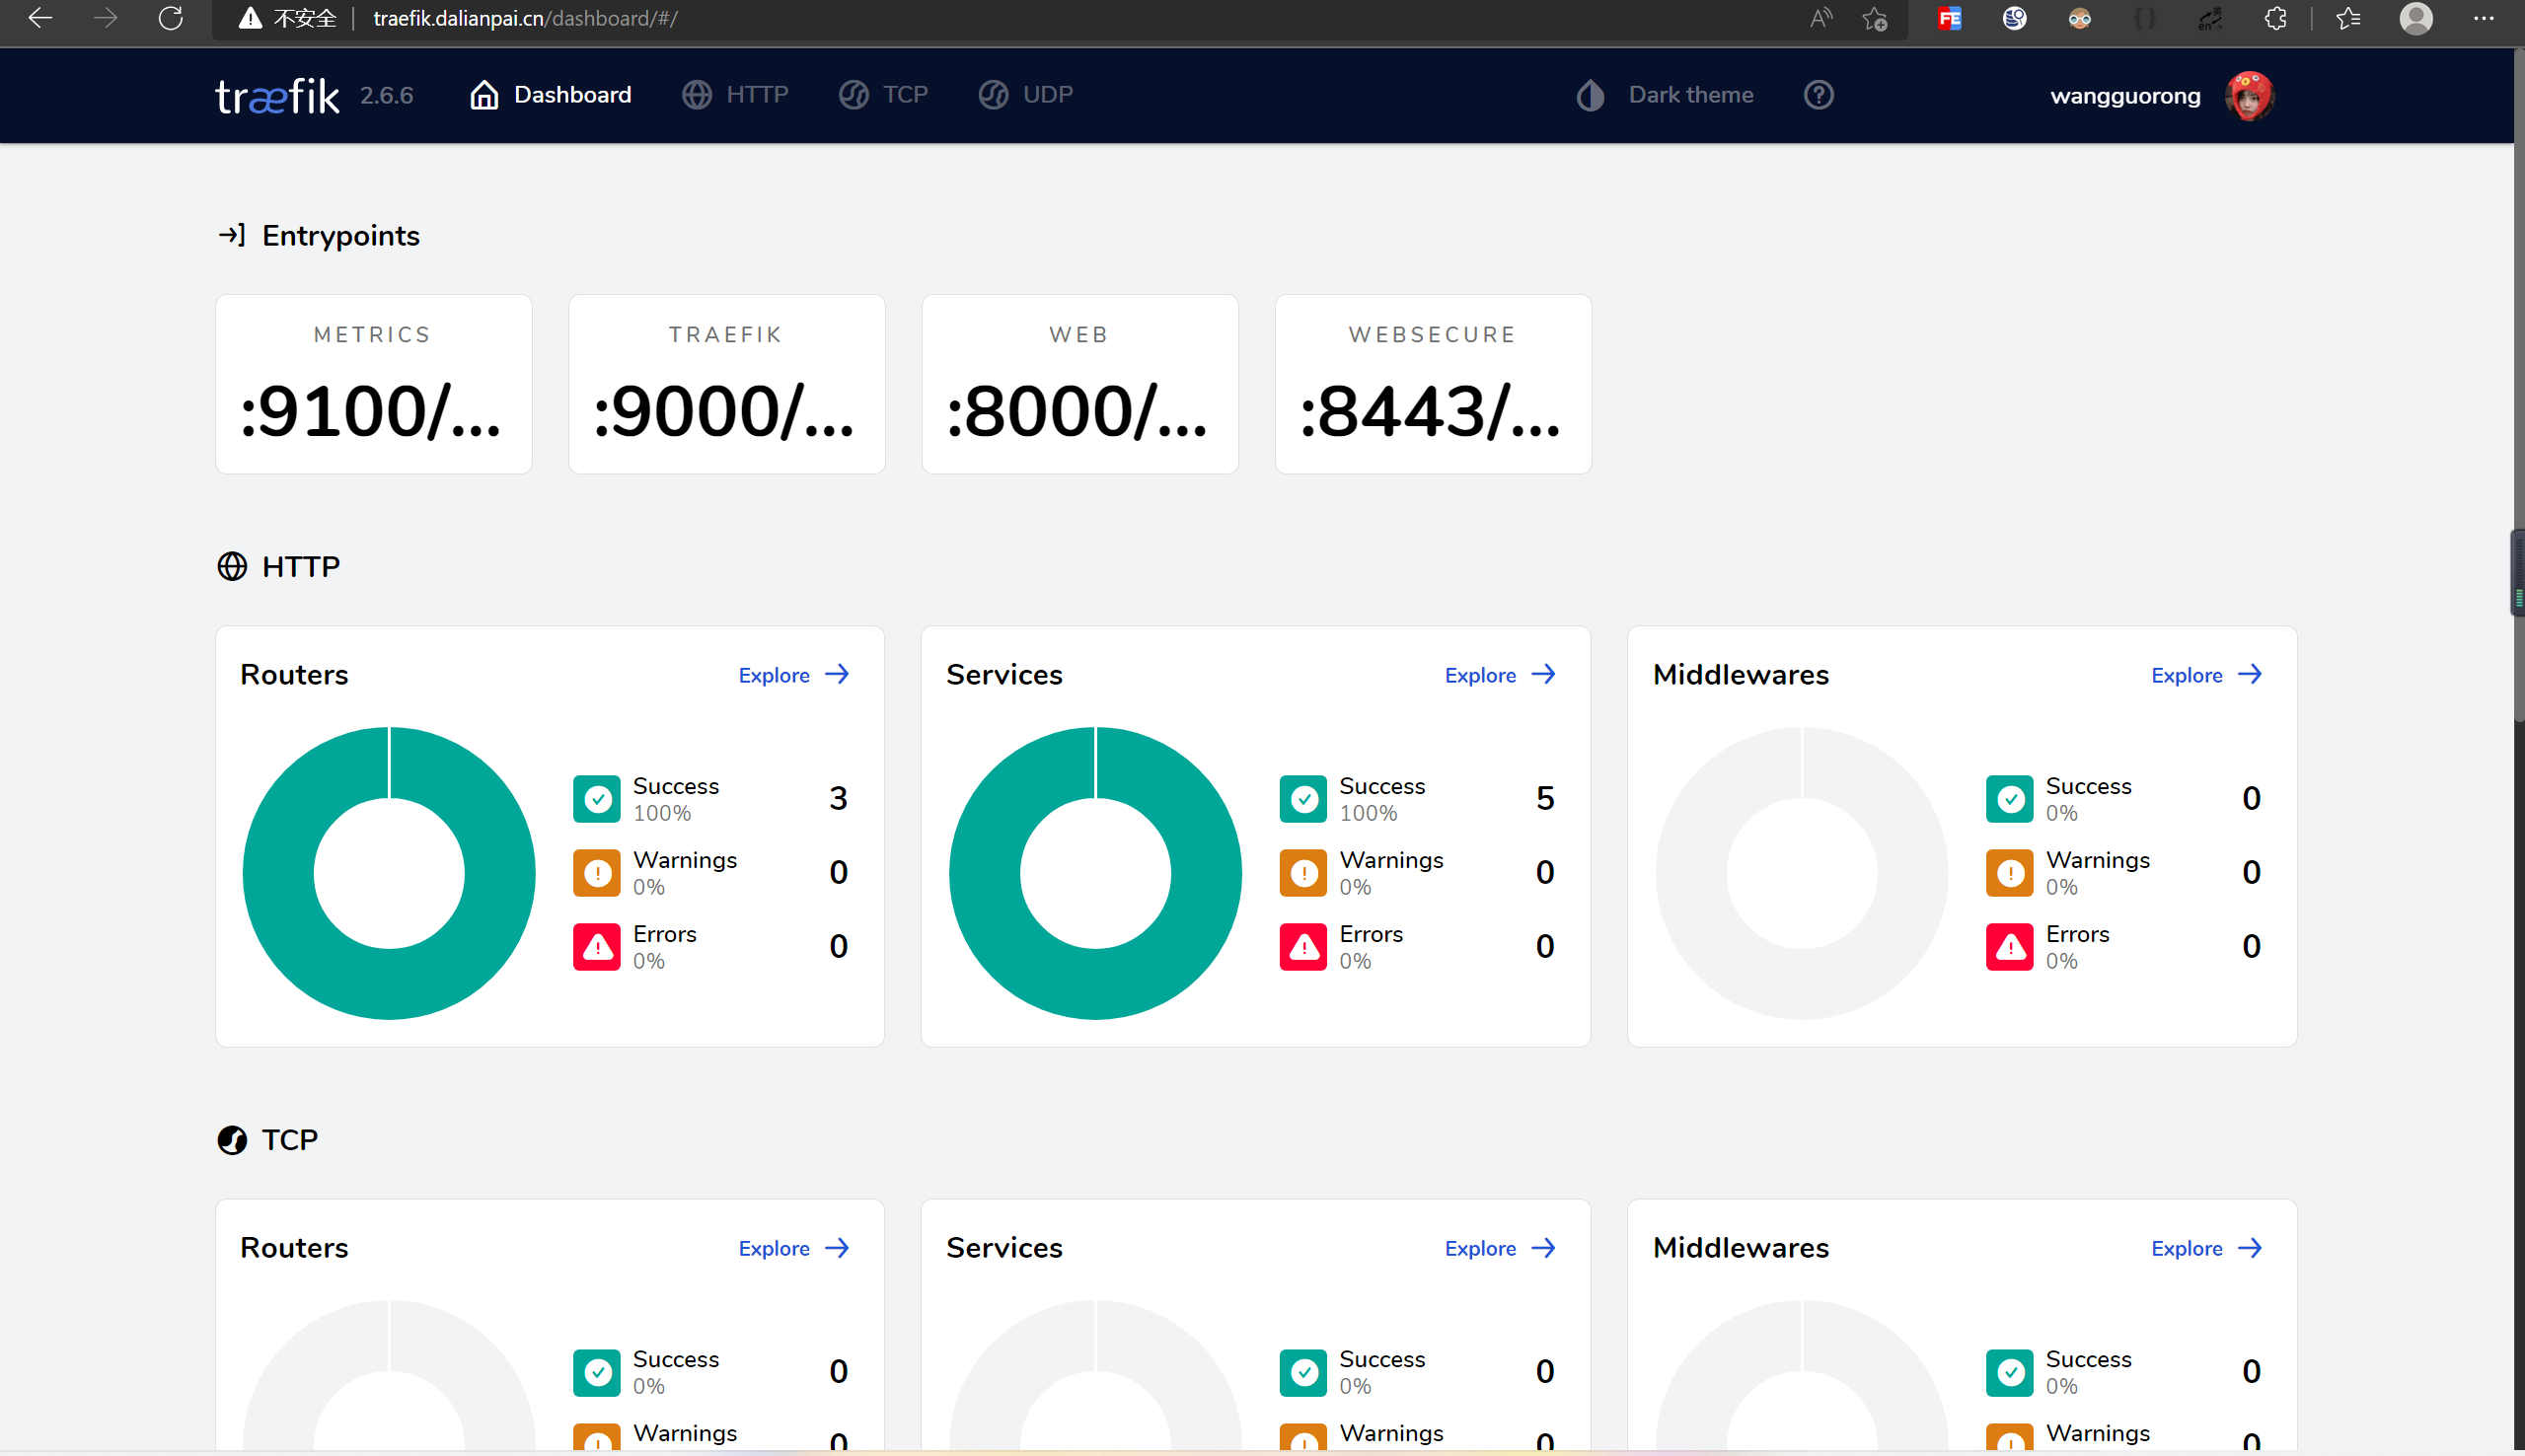The width and height of the screenshot is (2525, 1456).
Task: Open the favorites list icon
Action: [x=2348, y=18]
